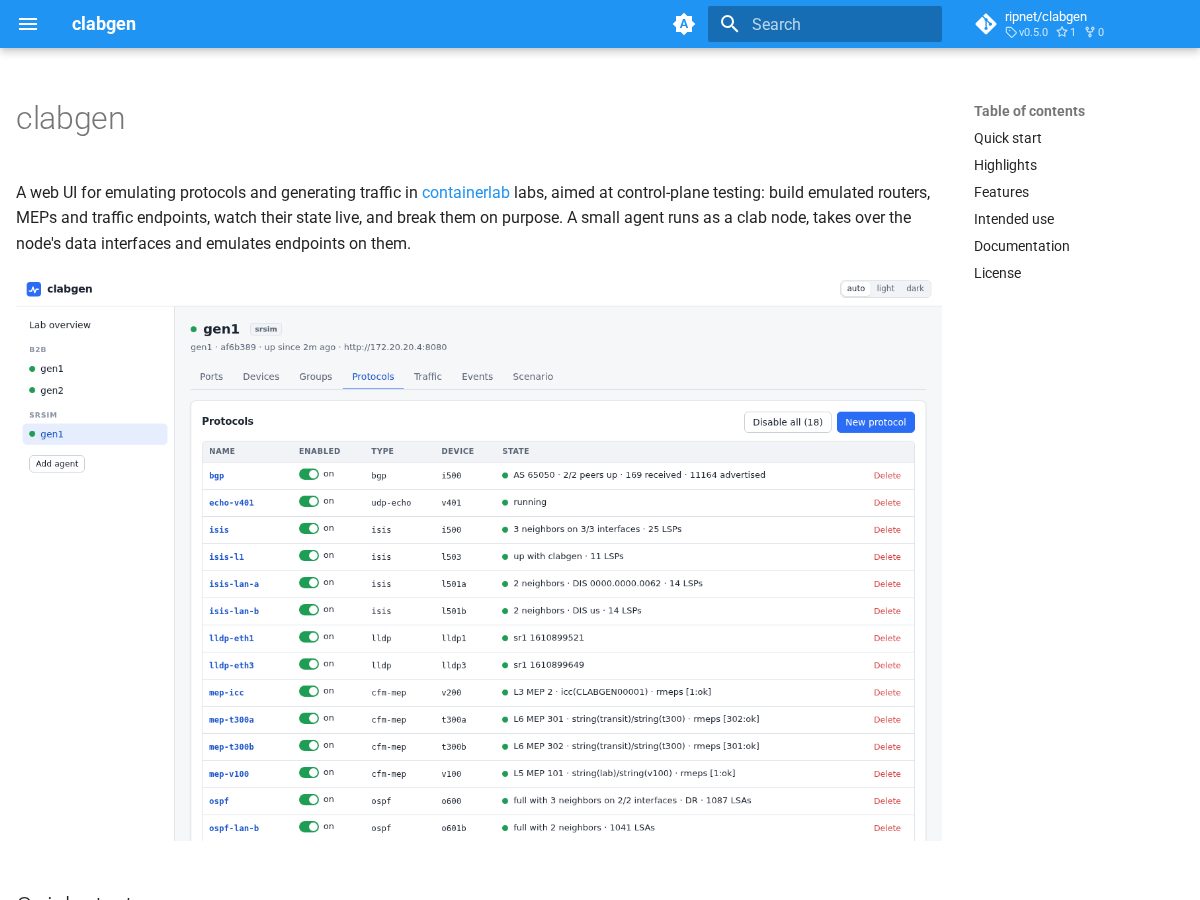Open Lab overview in the sidebar

coord(60,325)
